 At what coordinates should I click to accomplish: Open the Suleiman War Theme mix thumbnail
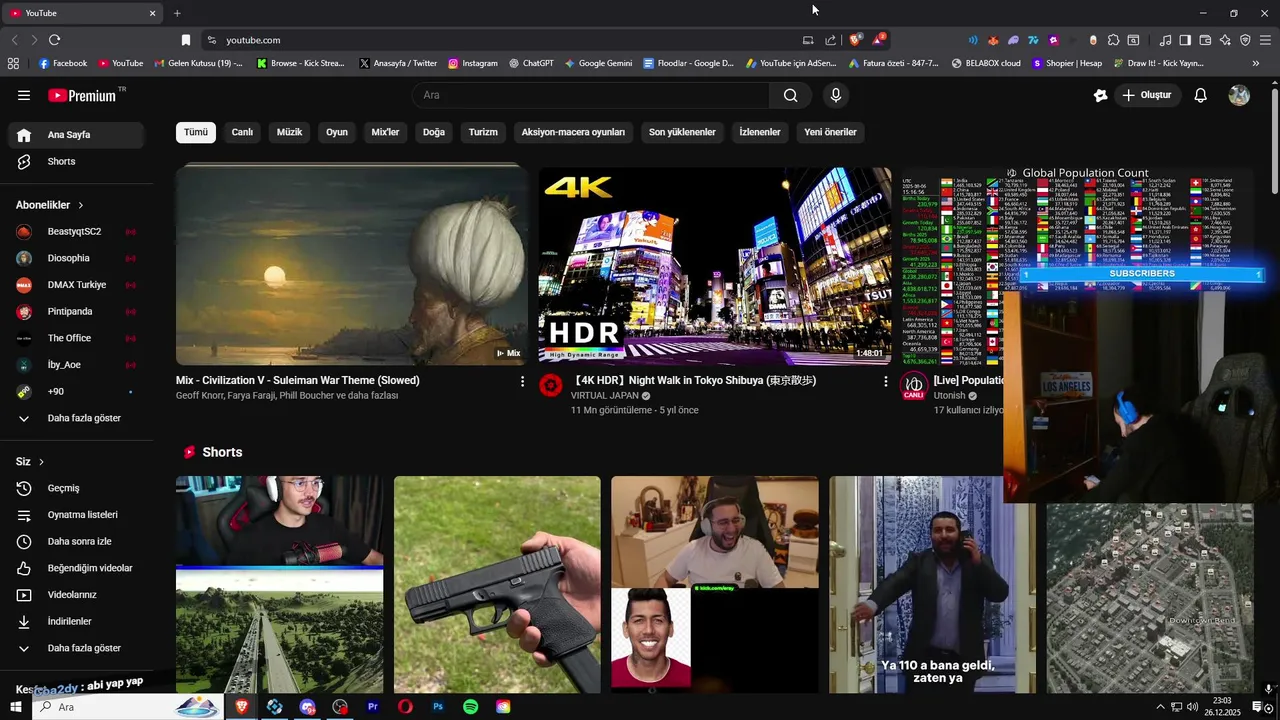[351, 265]
